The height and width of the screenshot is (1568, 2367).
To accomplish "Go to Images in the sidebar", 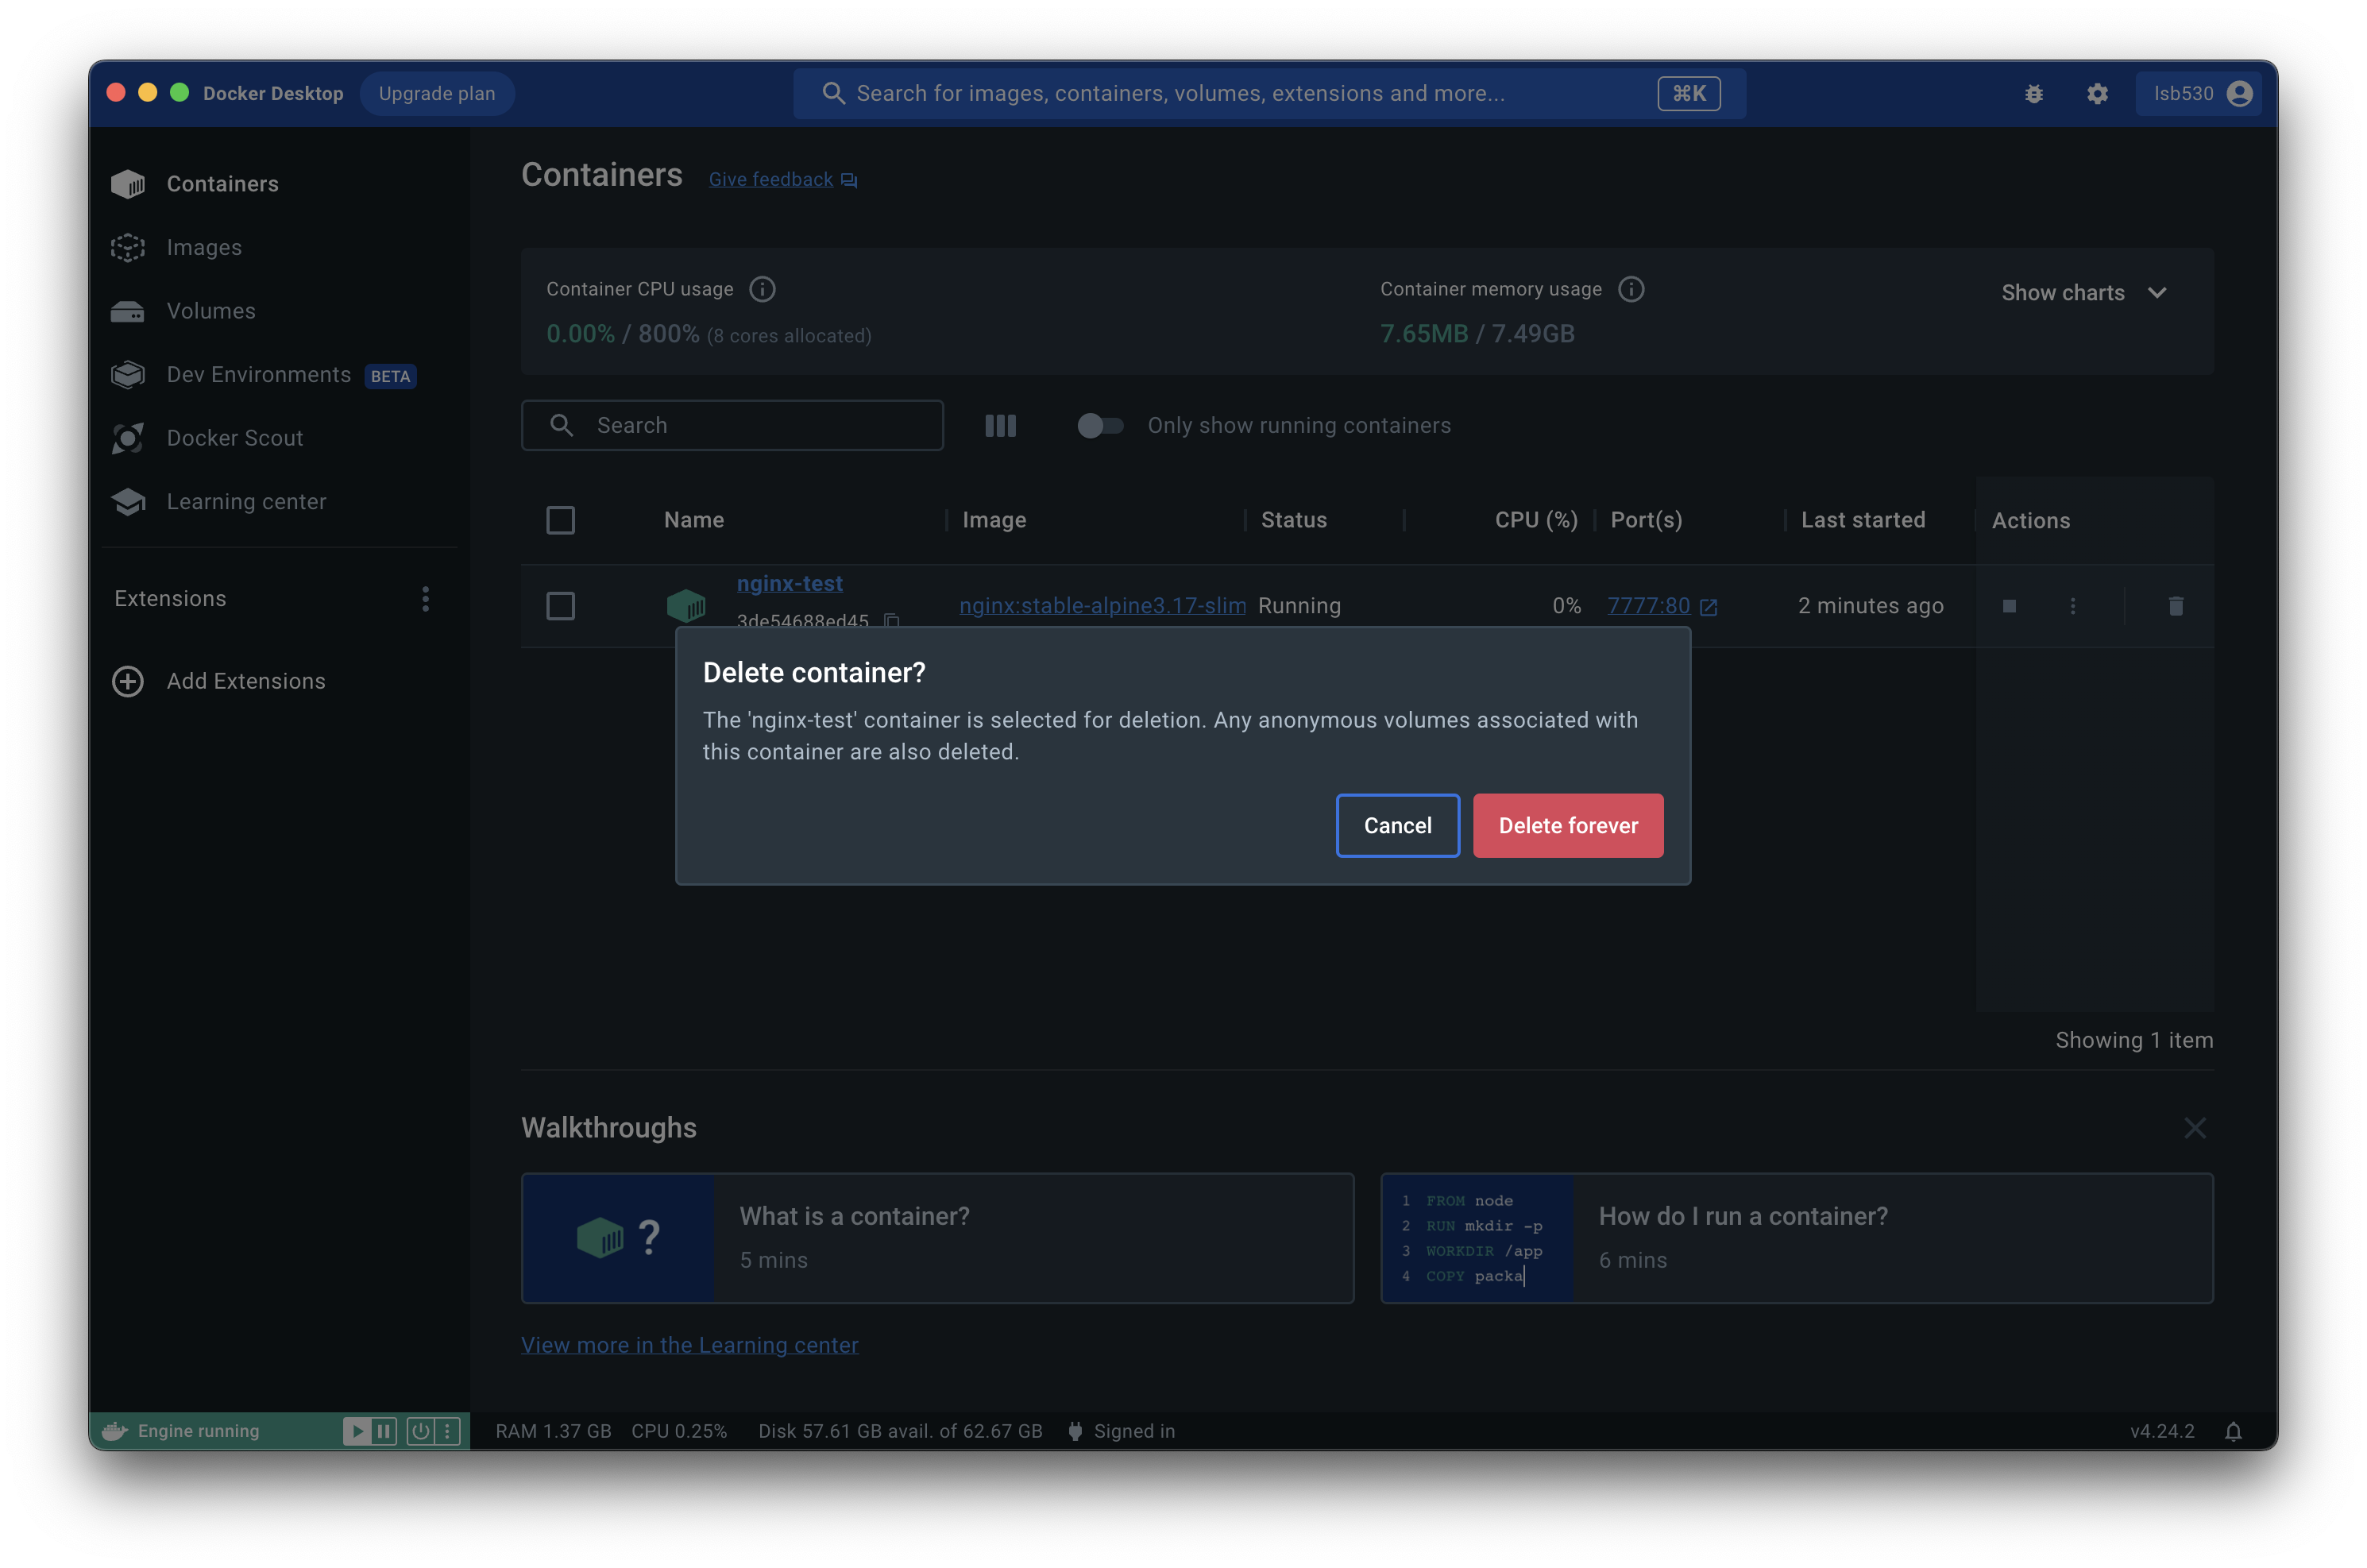I will (204, 247).
